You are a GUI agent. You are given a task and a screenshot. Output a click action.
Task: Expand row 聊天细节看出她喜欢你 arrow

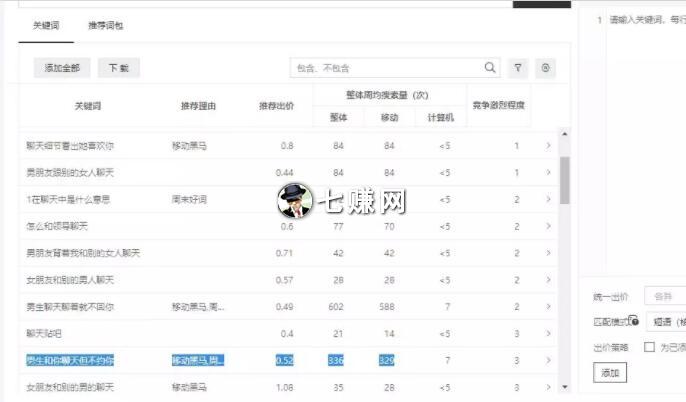549,145
